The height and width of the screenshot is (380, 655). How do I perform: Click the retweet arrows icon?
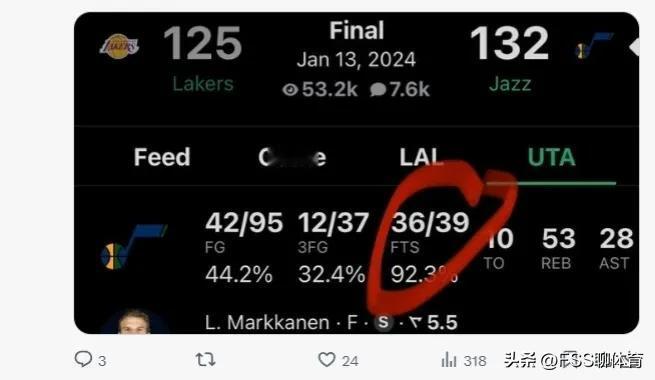click(206, 359)
